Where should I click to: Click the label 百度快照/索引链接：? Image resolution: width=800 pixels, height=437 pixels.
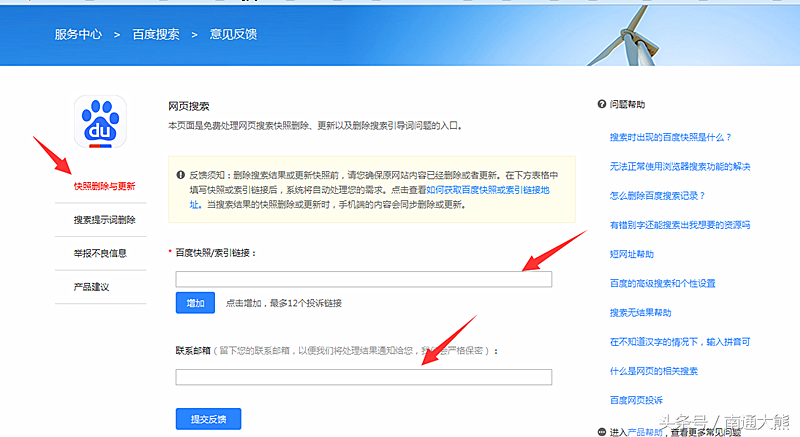point(215,252)
